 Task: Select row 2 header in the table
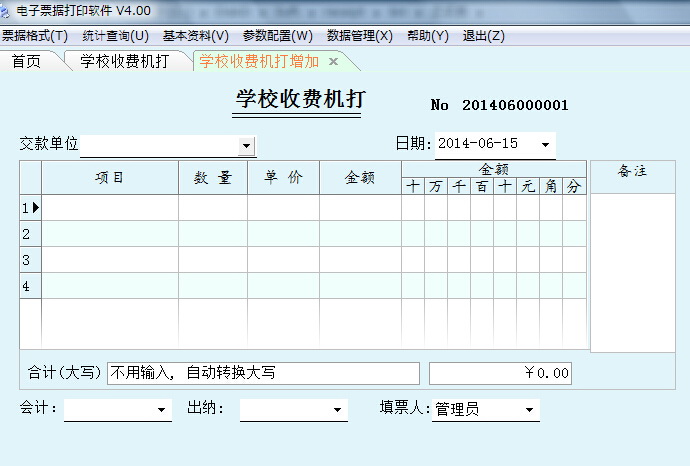[x=30, y=234]
